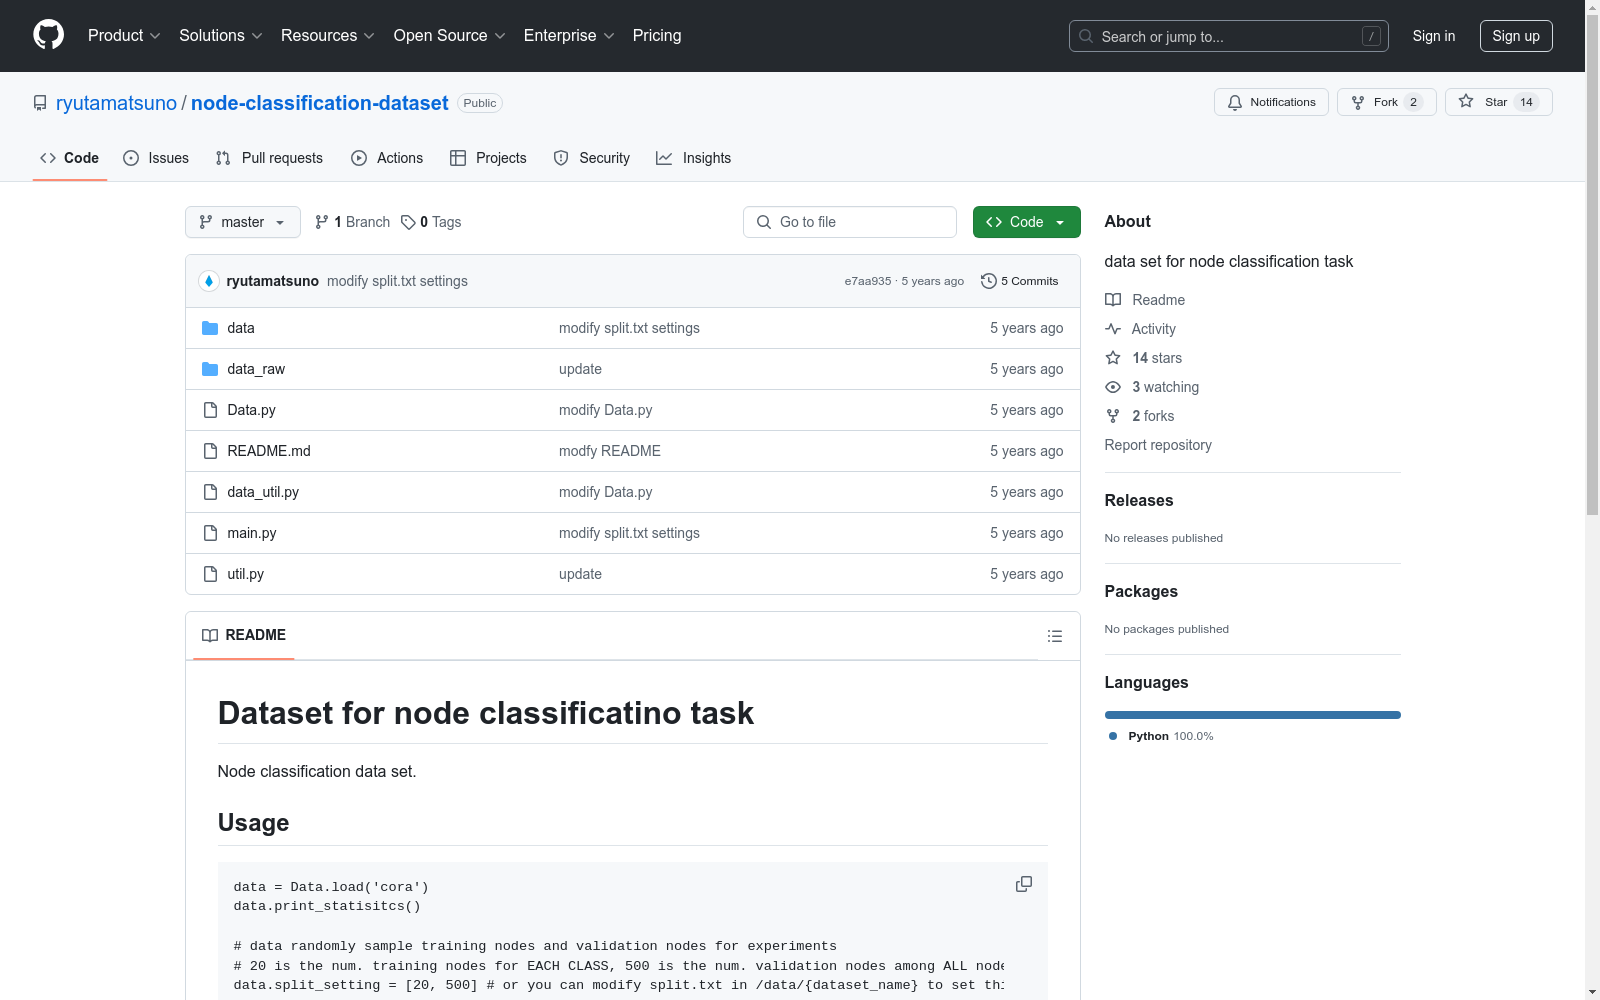Open the main.py file
Viewport: 1600px width, 1000px height.
click(x=252, y=533)
